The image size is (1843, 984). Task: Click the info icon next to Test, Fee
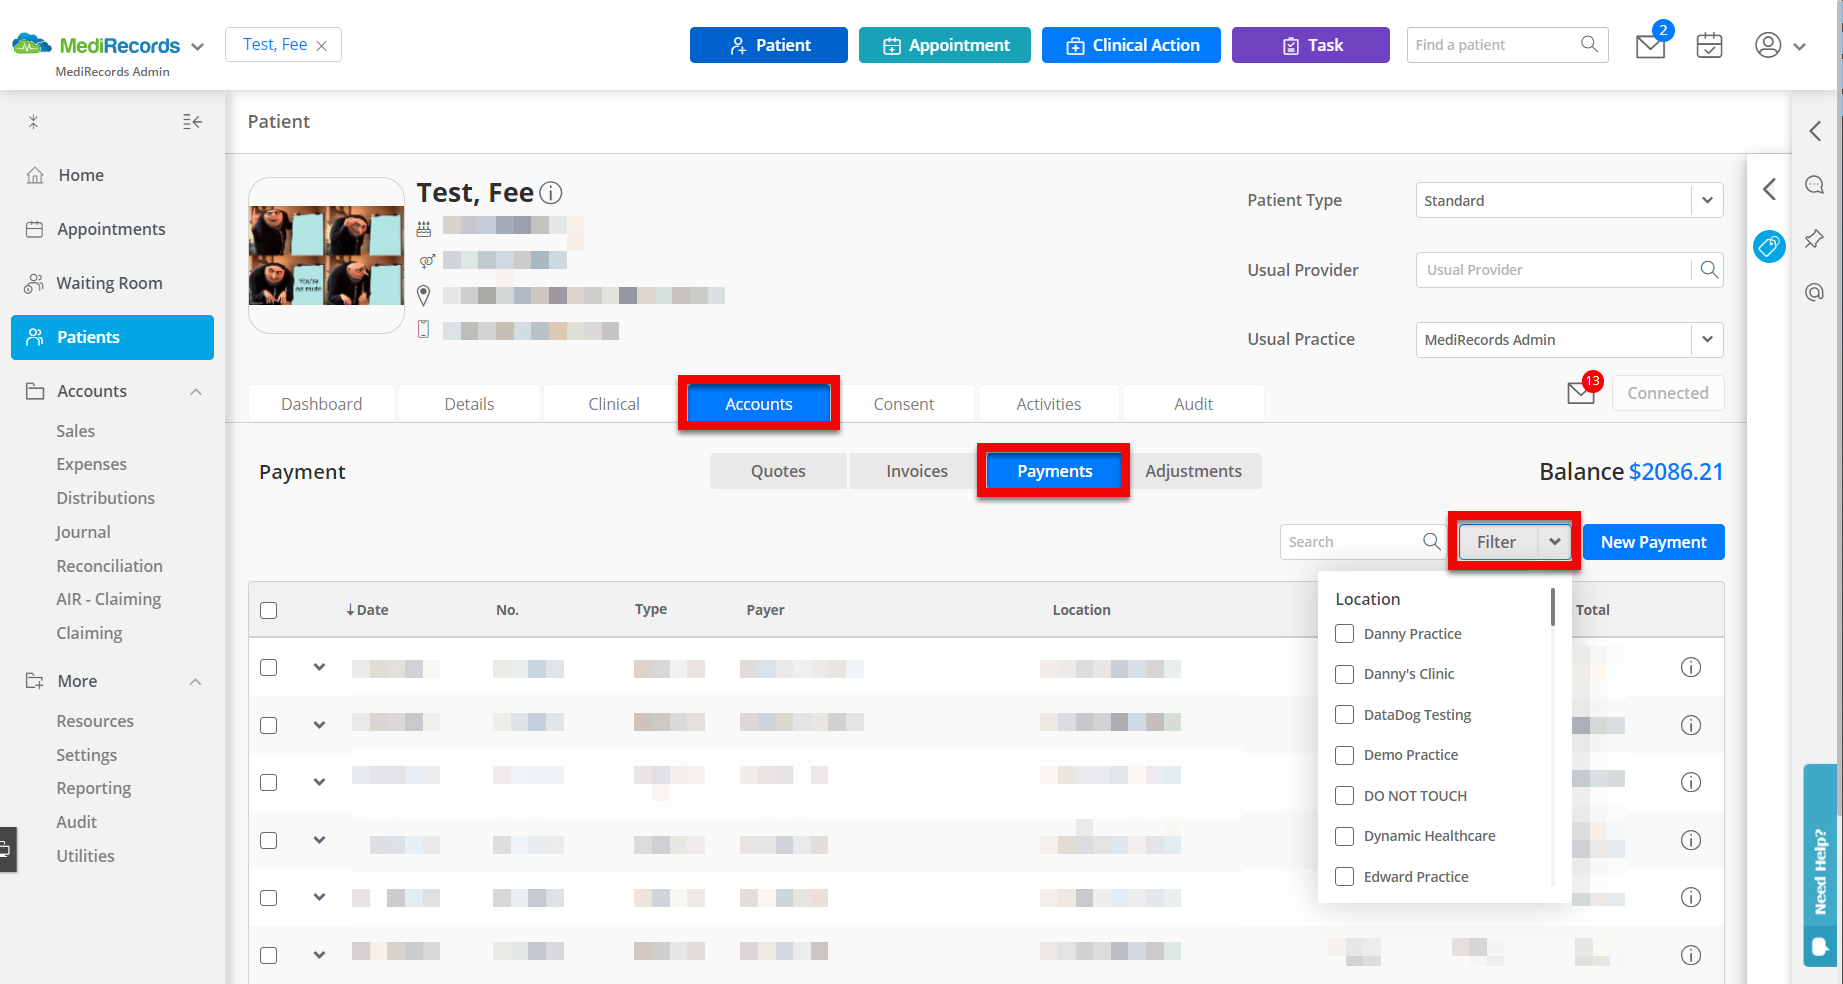(x=551, y=193)
